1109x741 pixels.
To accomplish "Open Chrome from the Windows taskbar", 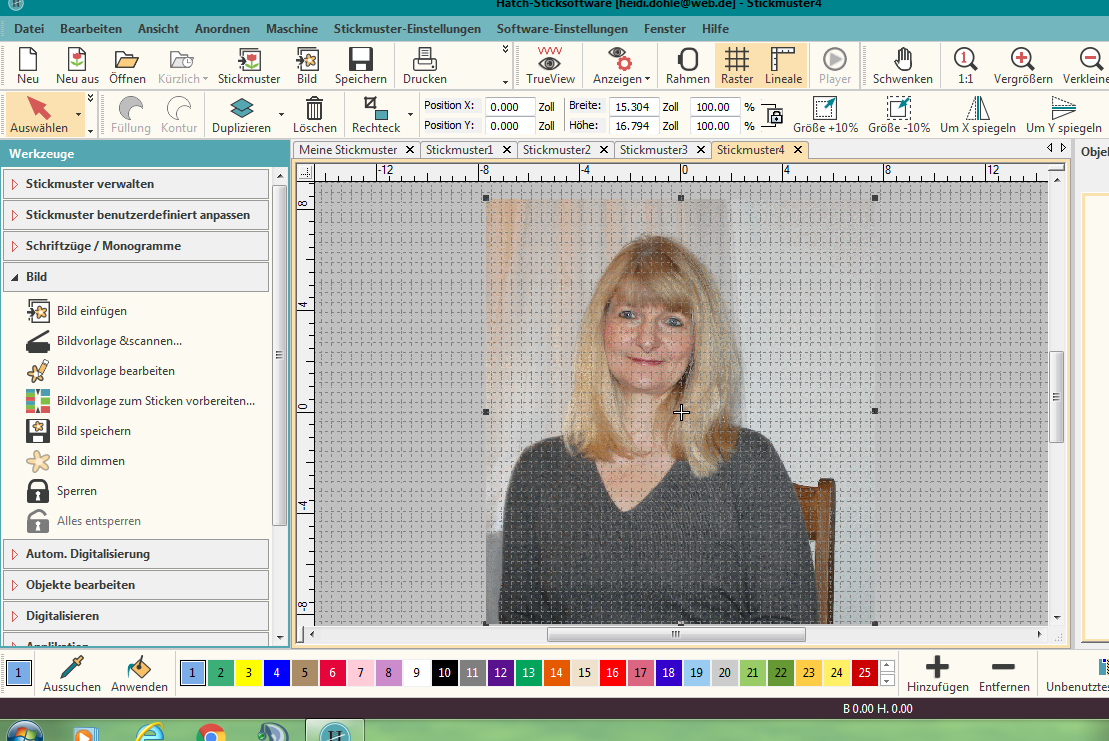I will pyautogui.click(x=211, y=732).
